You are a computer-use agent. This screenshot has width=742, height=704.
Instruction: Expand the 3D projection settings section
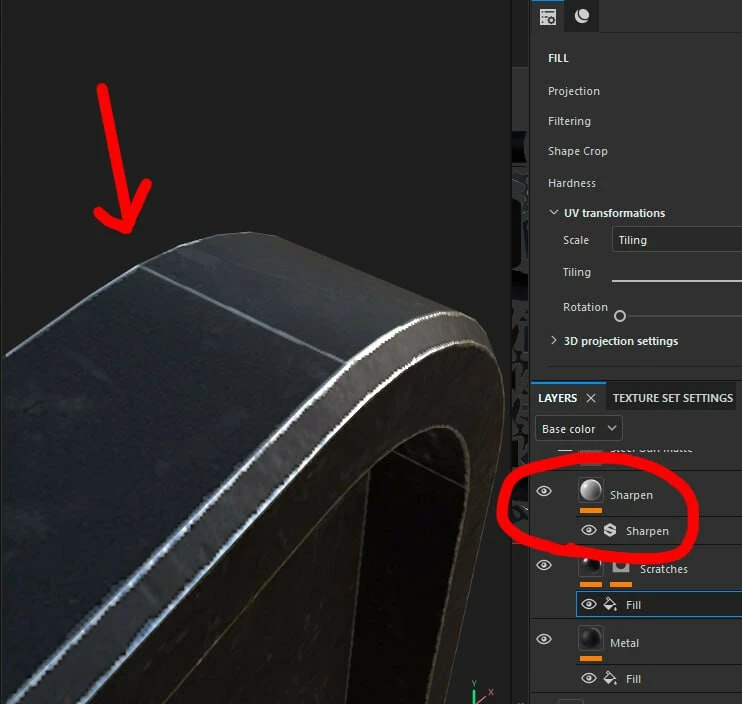[x=553, y=340]
